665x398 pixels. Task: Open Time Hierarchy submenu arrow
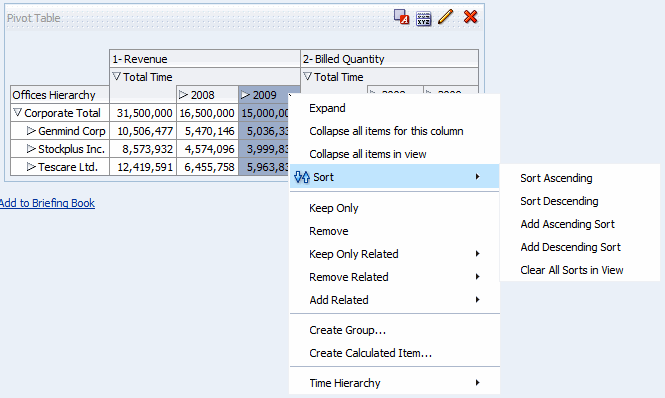point(478,383)
